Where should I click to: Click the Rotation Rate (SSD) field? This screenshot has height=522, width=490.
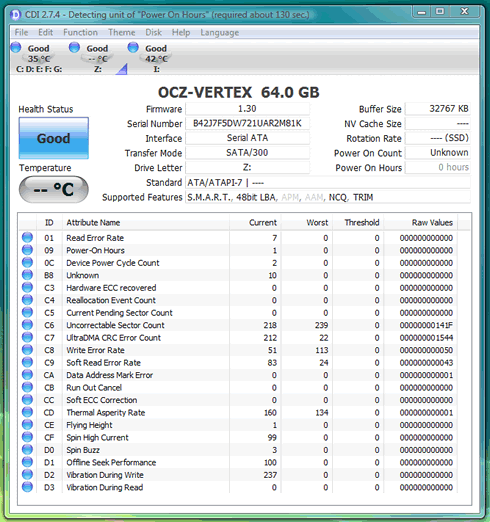(438, 138)
